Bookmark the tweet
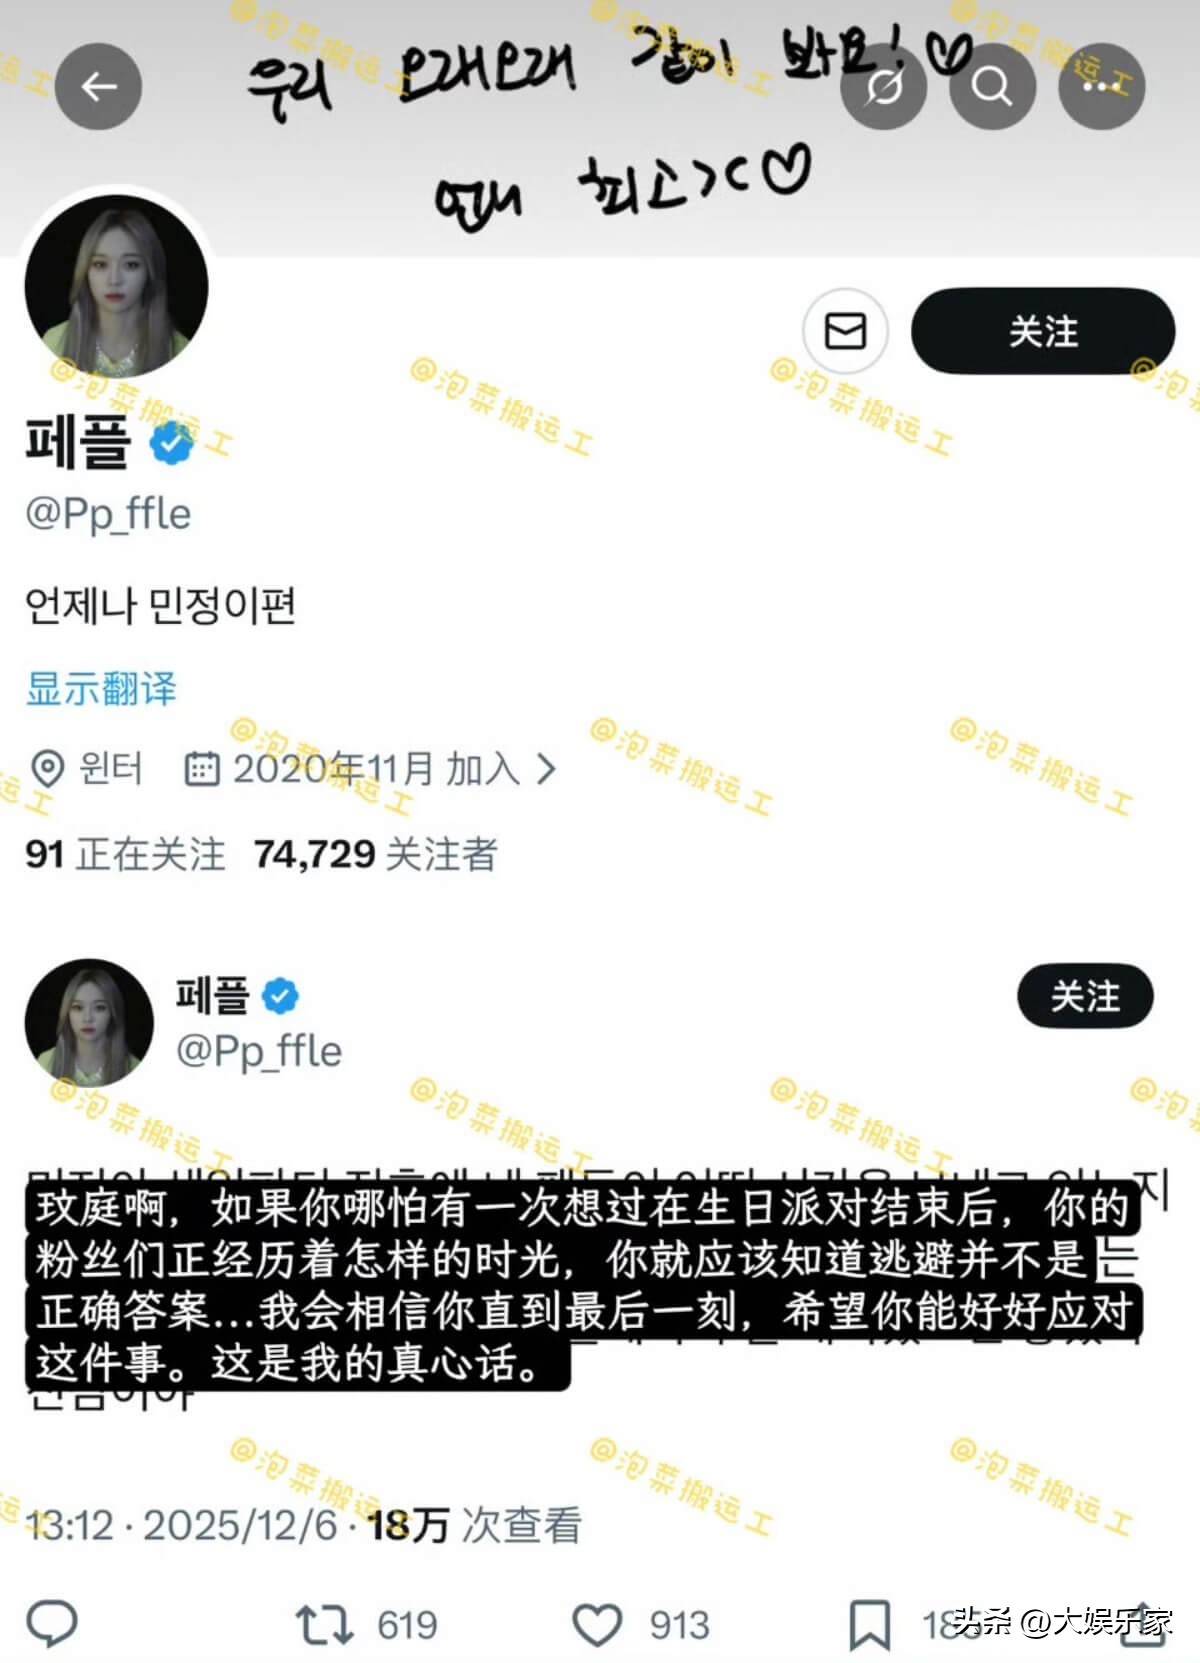 click(x=869, y=1624)
